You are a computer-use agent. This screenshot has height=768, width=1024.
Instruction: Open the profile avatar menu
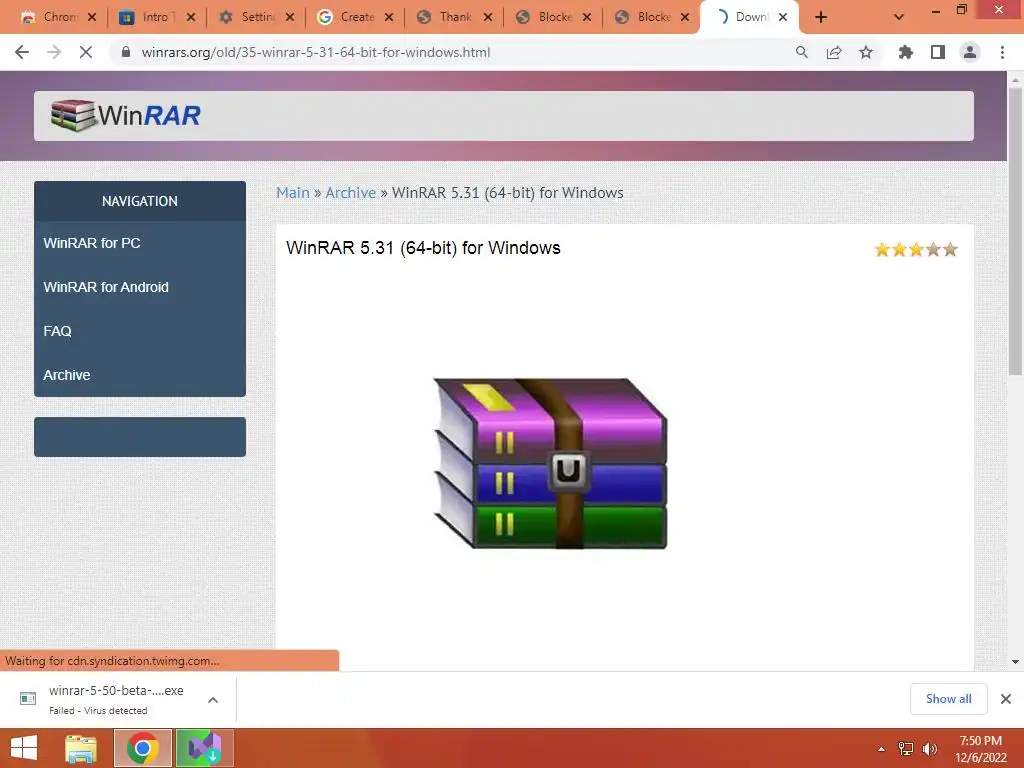[970, 52]
